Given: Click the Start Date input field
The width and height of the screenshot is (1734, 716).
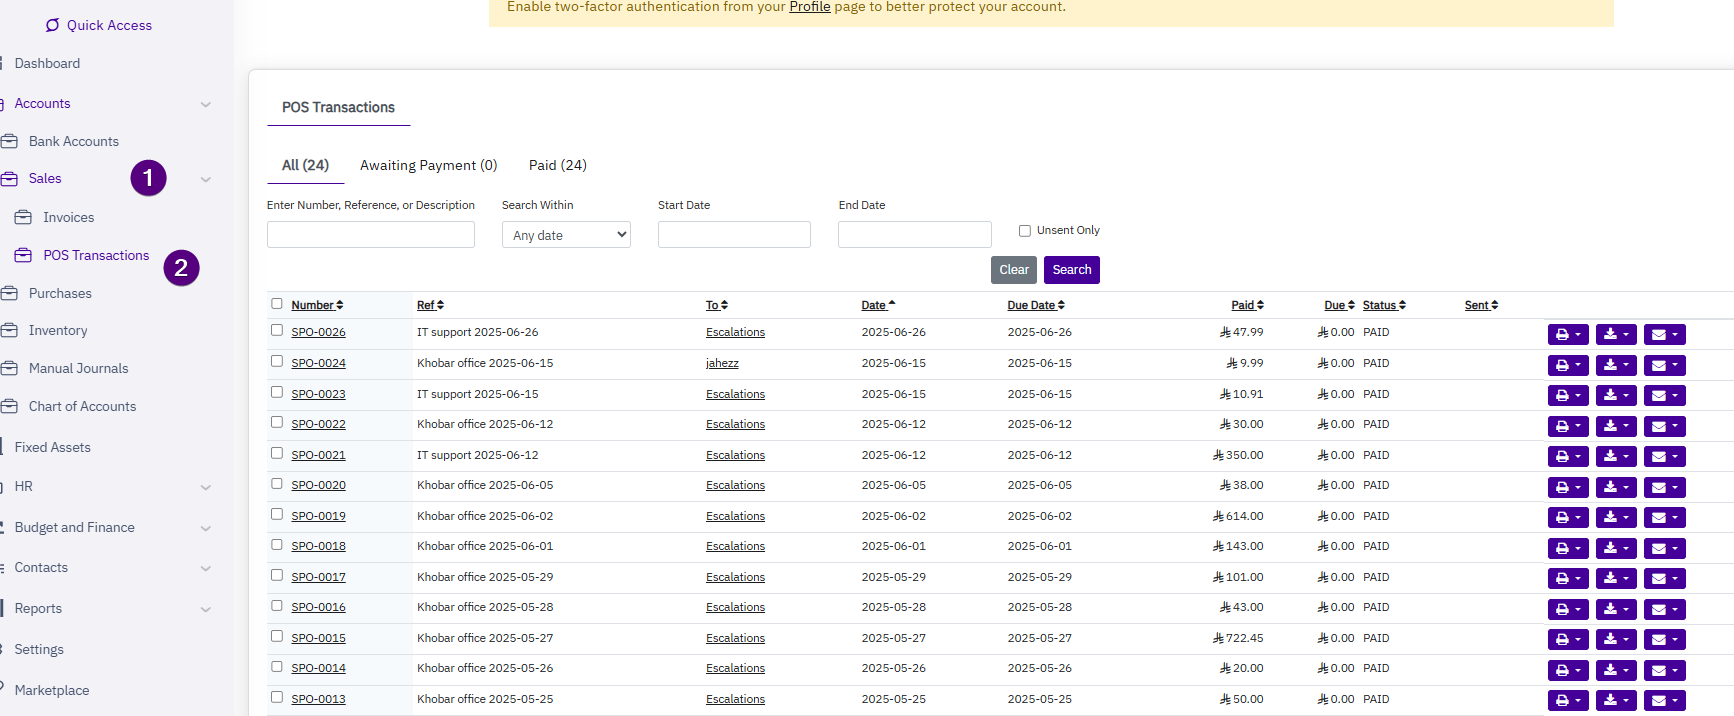Looking at the screenshot, I should point(734,235).
